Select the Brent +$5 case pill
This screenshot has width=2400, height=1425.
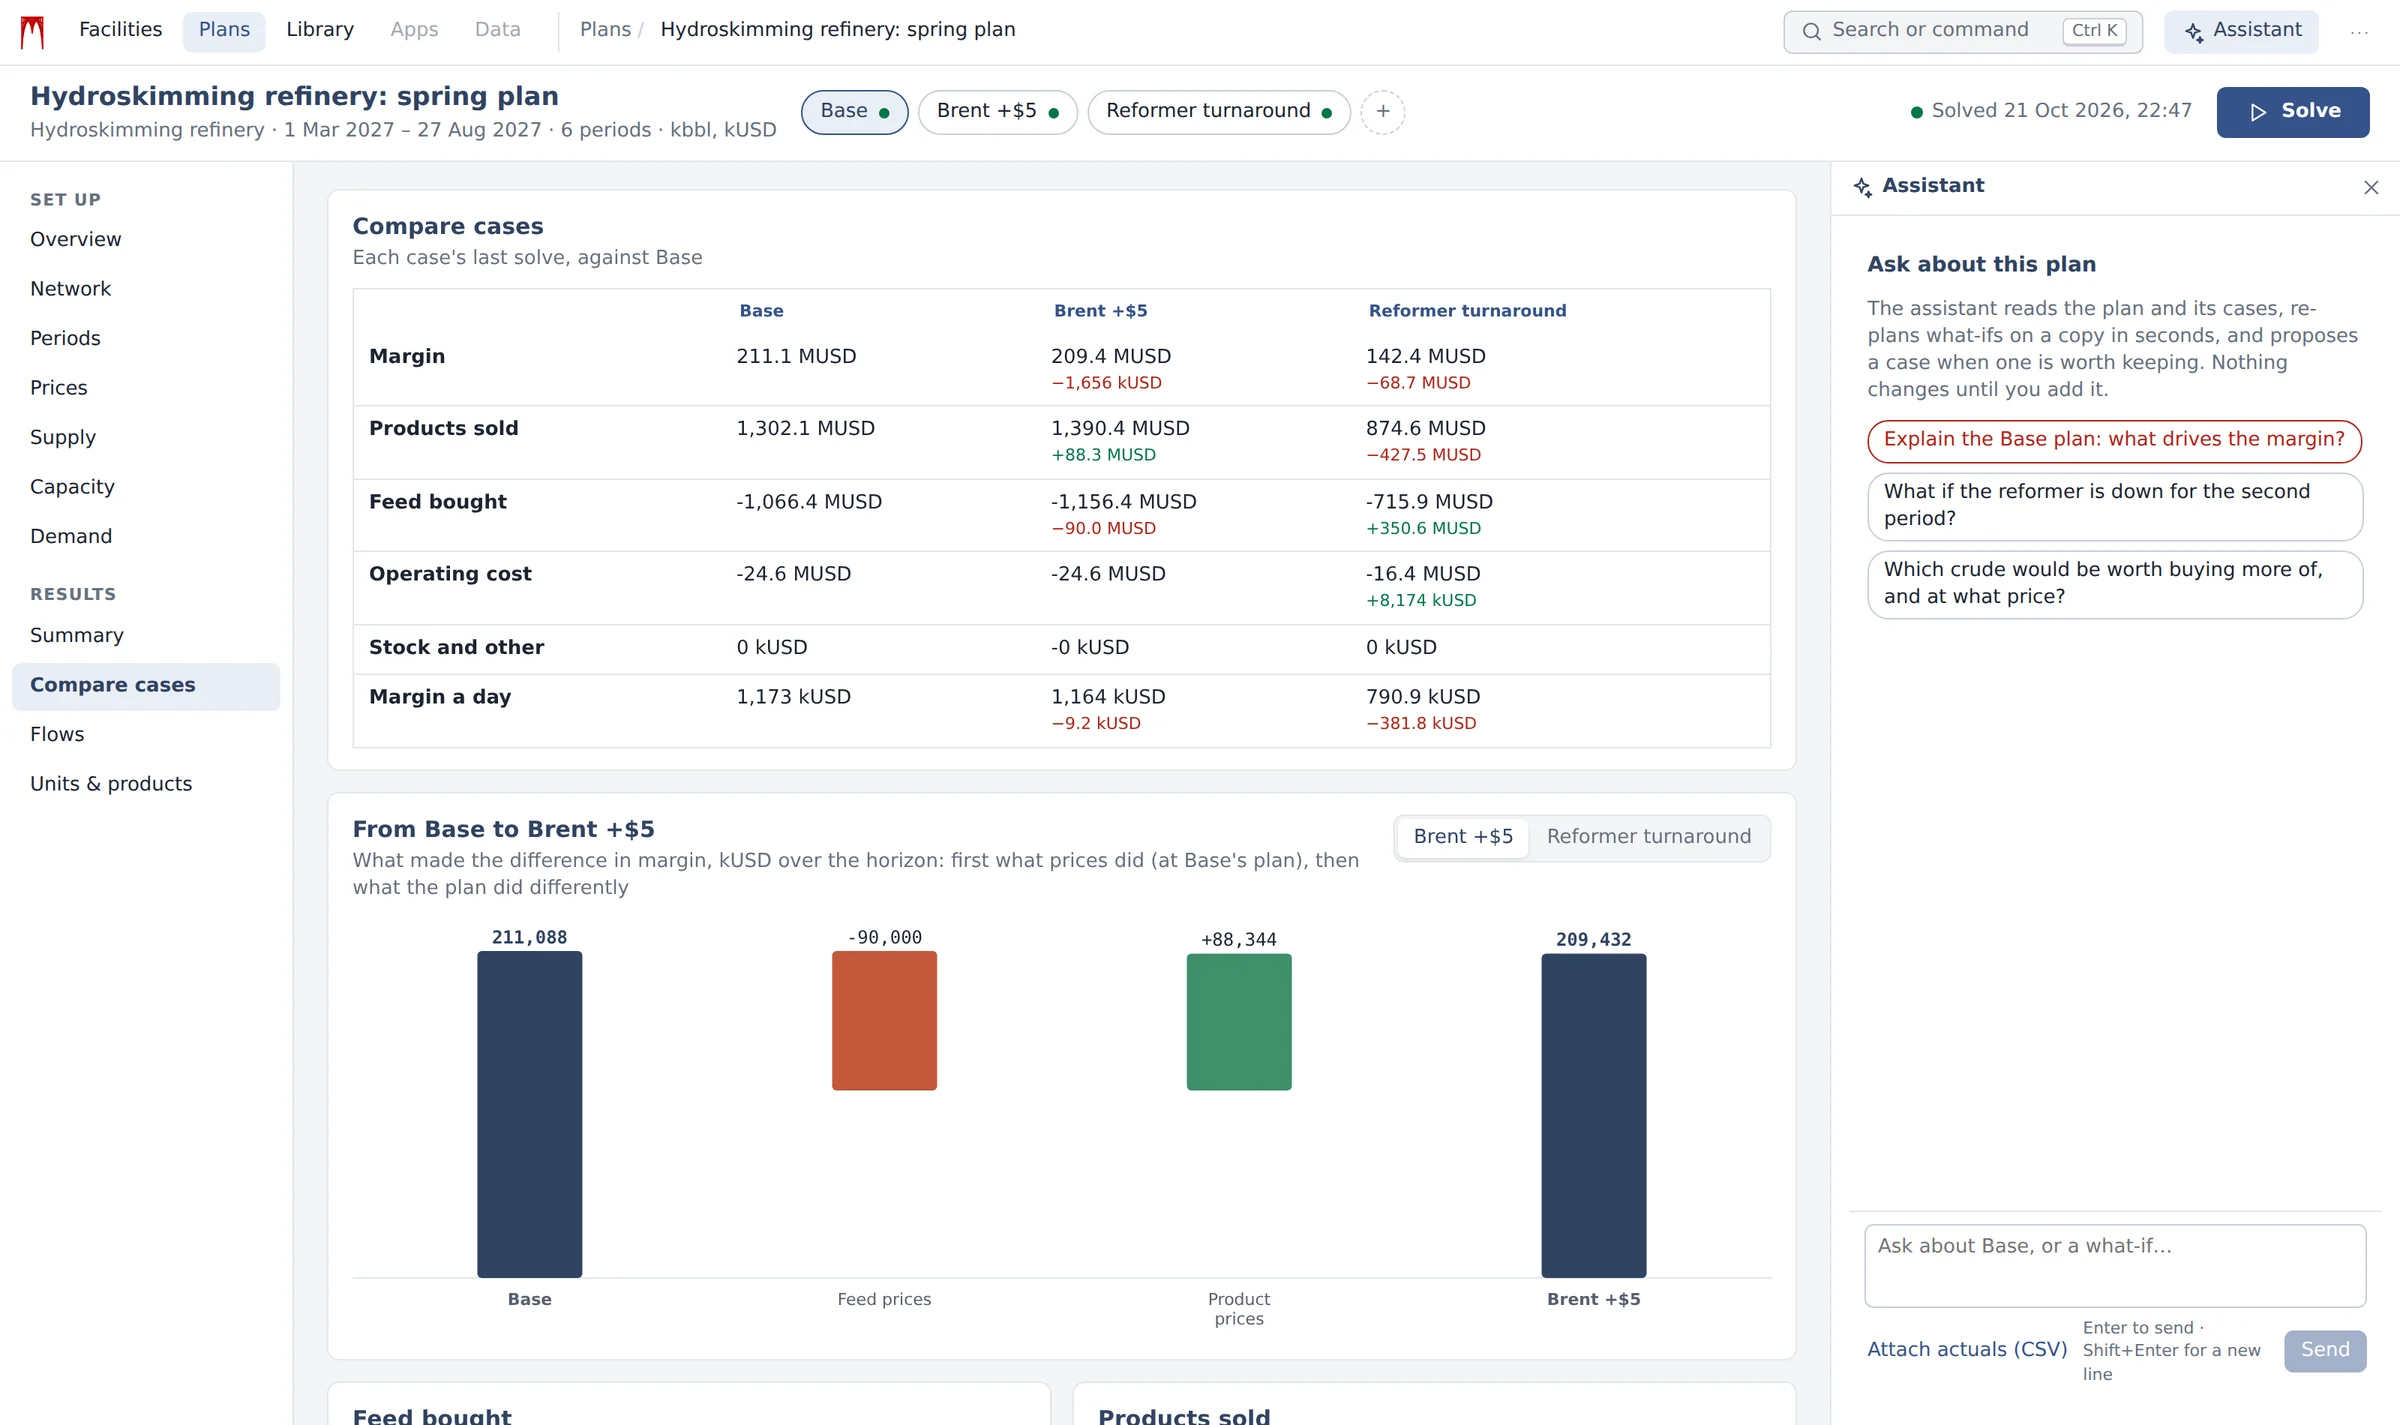click(997, 111)
